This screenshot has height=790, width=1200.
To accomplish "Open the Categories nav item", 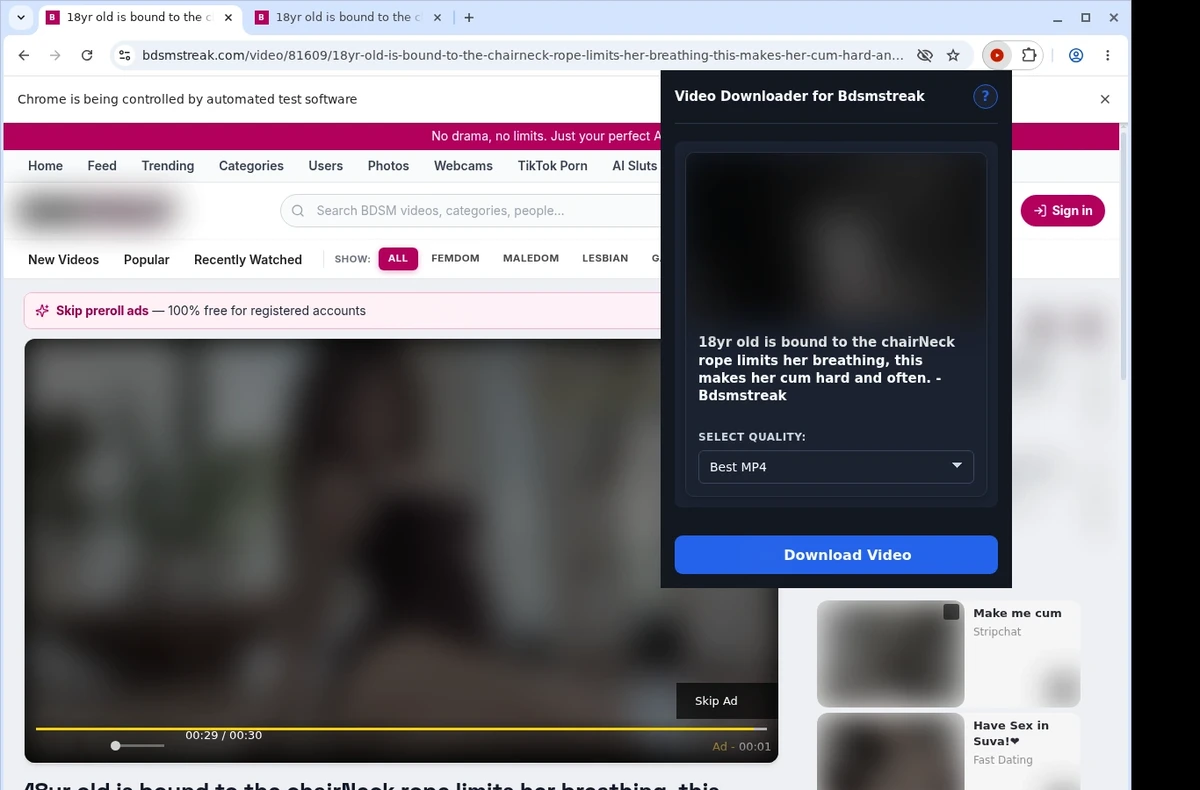I will tap(251, 166).
